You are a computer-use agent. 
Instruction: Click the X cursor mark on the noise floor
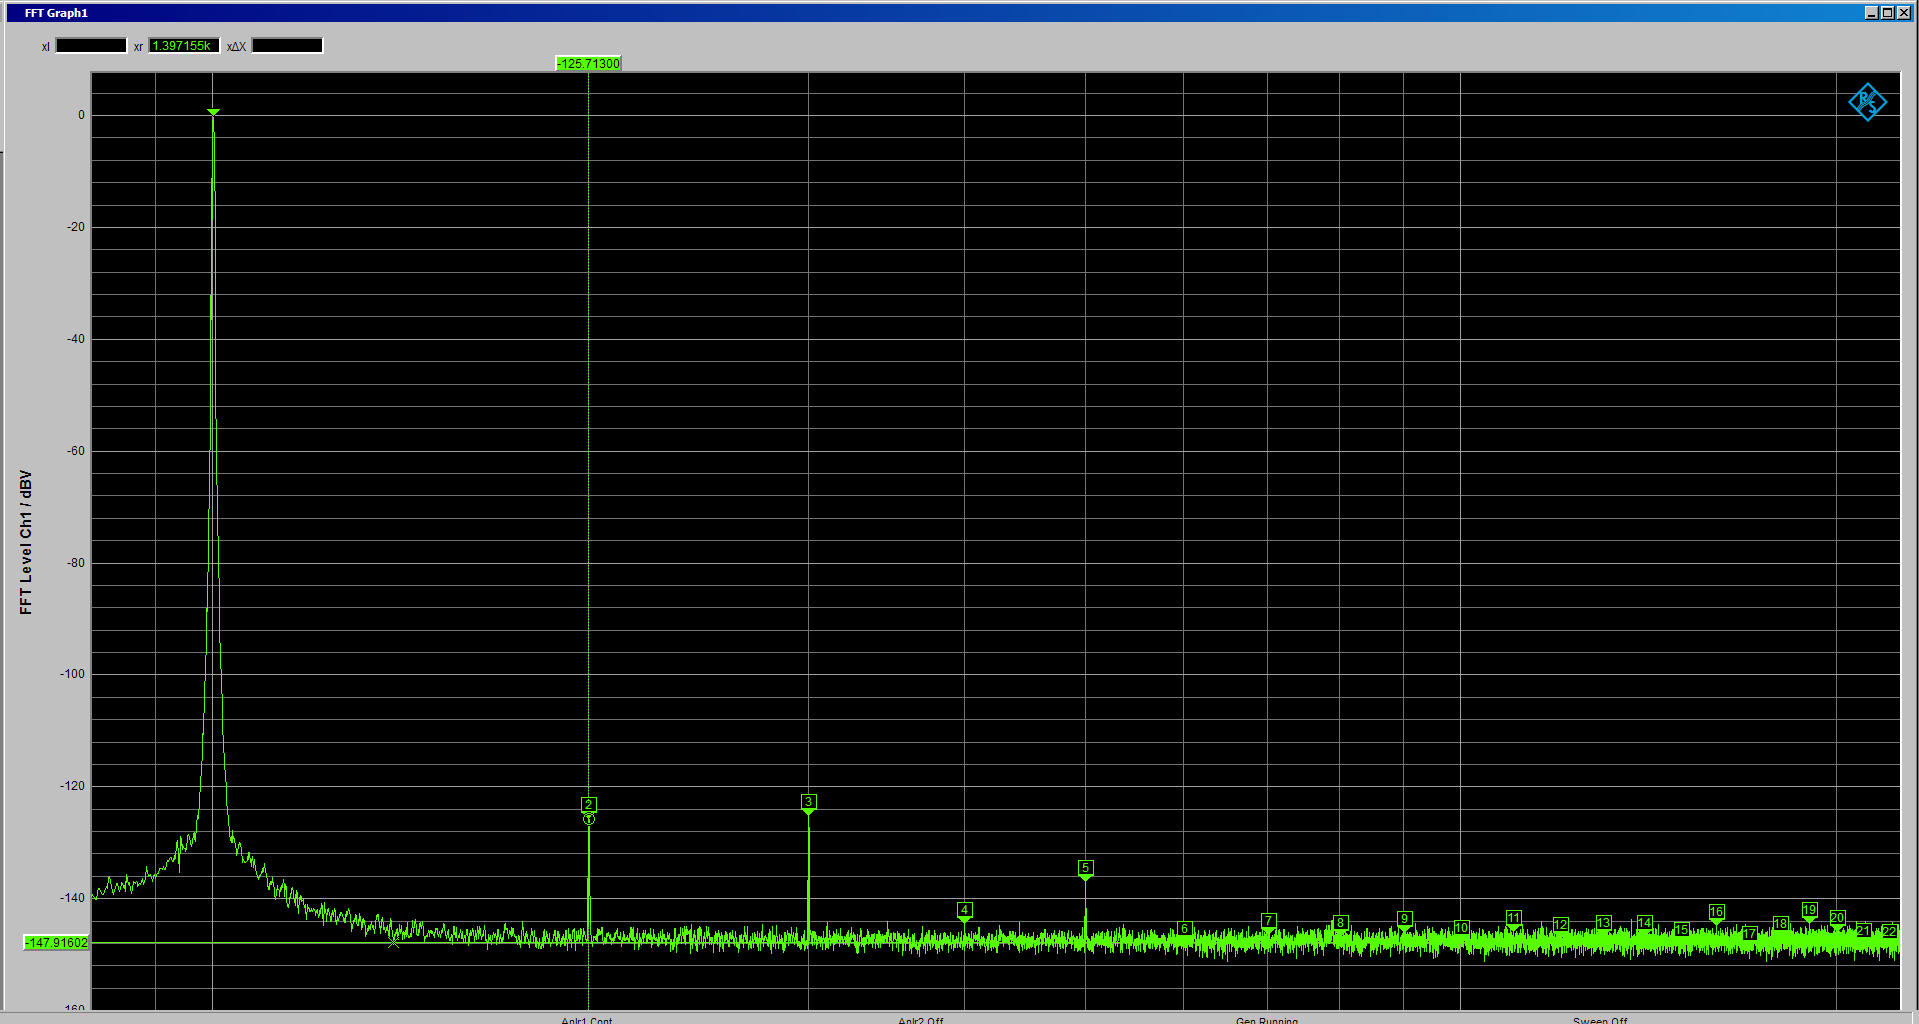[x=393, y=941]
